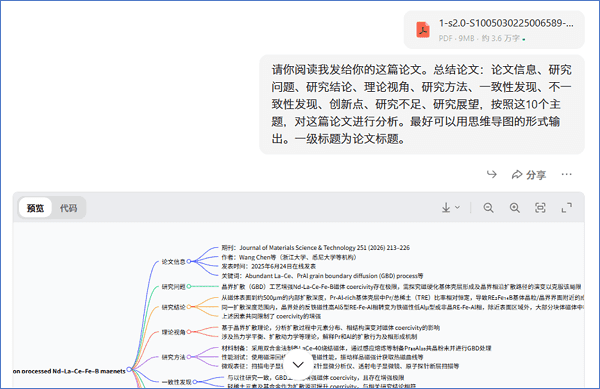Open the attached PDF file card
The width and height of the screenshot is (600, 389).
[x=494, y=30]
